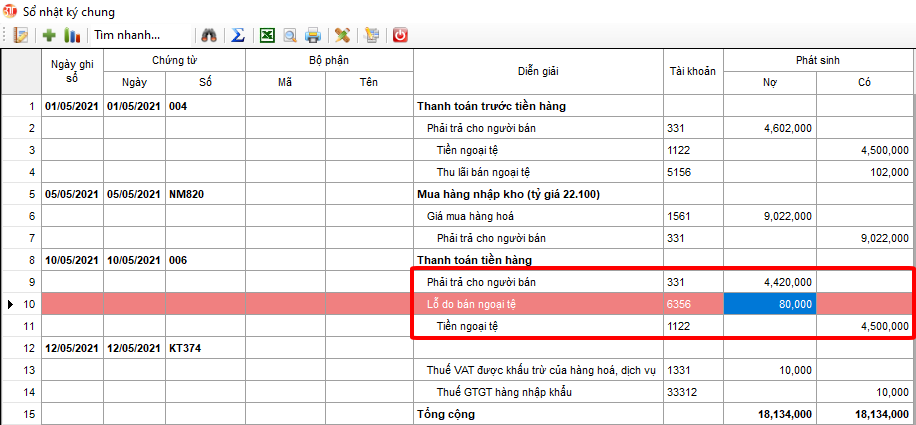Click the Tài khoản column header
Viewport: 916px width, 425px height.
click(693, 71)
